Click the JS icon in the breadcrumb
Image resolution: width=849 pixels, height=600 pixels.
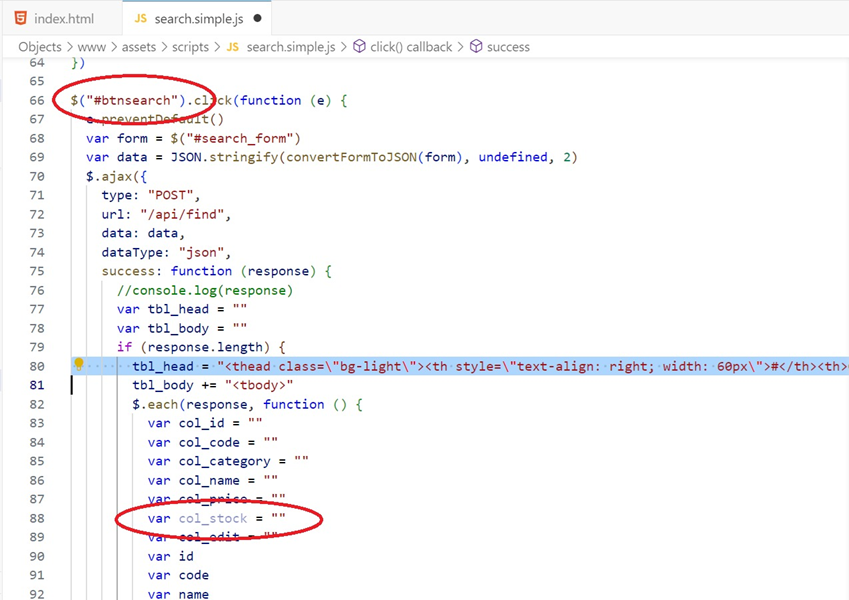(233, 47)
